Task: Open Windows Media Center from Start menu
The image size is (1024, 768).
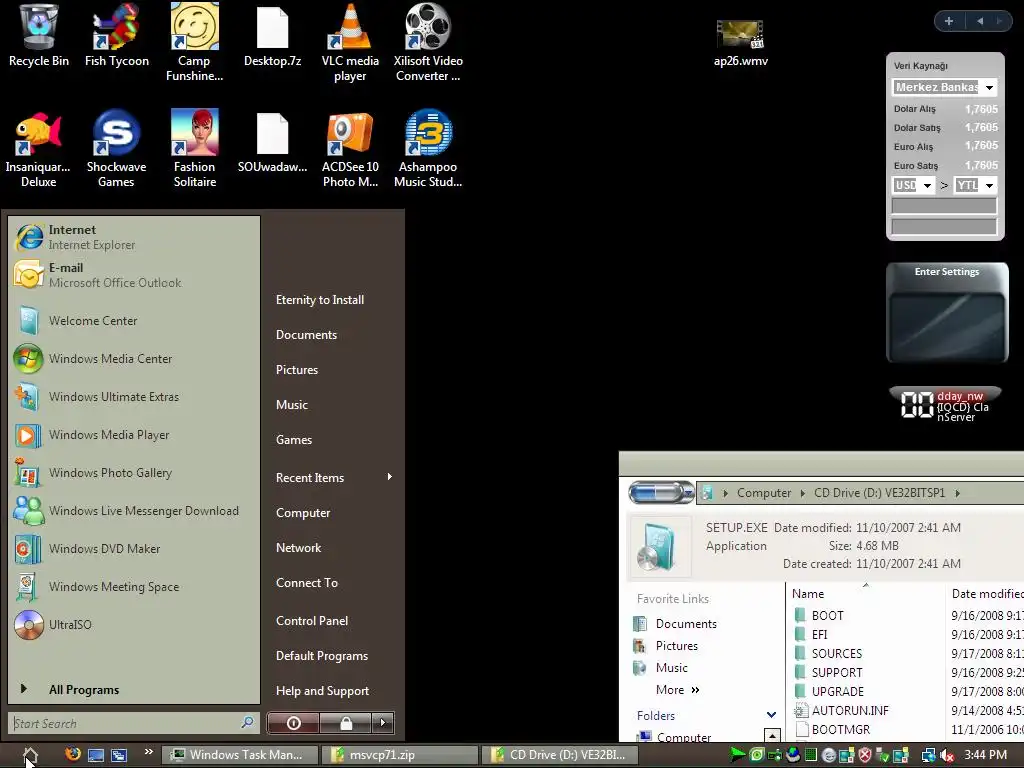Action: [134, 359]
